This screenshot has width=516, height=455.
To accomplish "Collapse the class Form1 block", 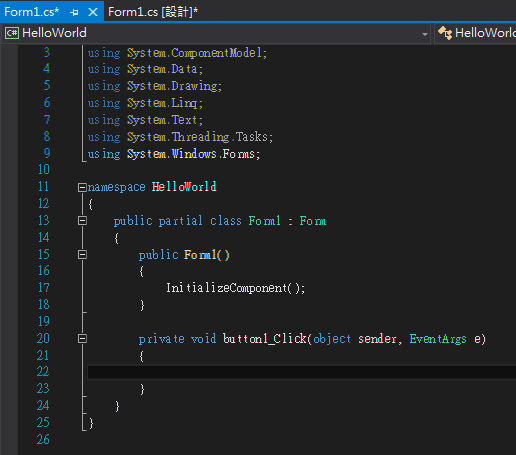I will click(82, 221).
